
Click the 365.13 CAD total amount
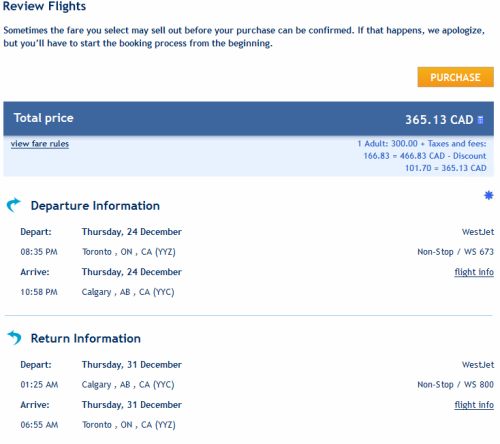point(439,120)
